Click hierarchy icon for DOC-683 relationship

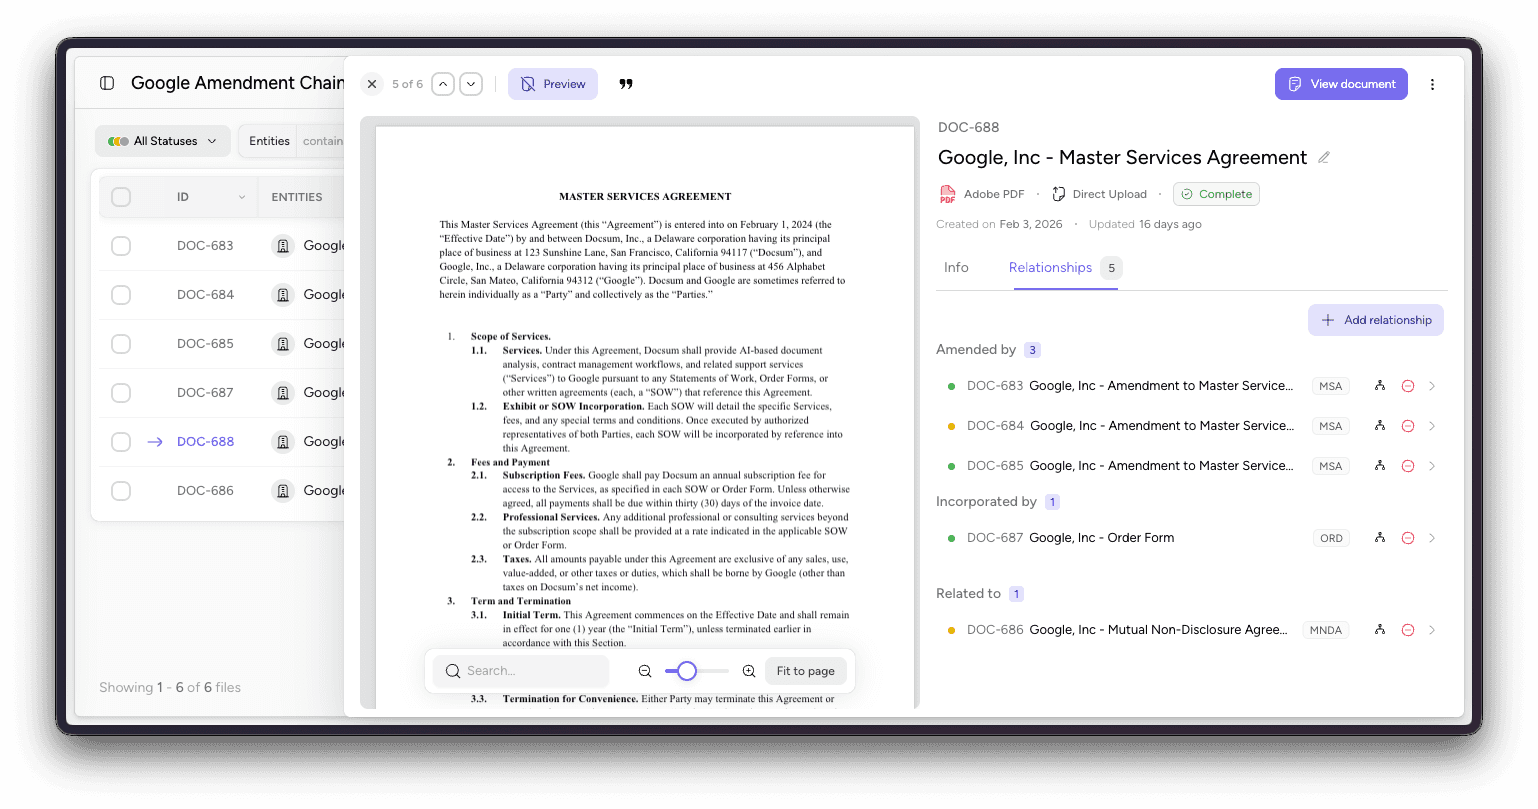point(1380,386)
